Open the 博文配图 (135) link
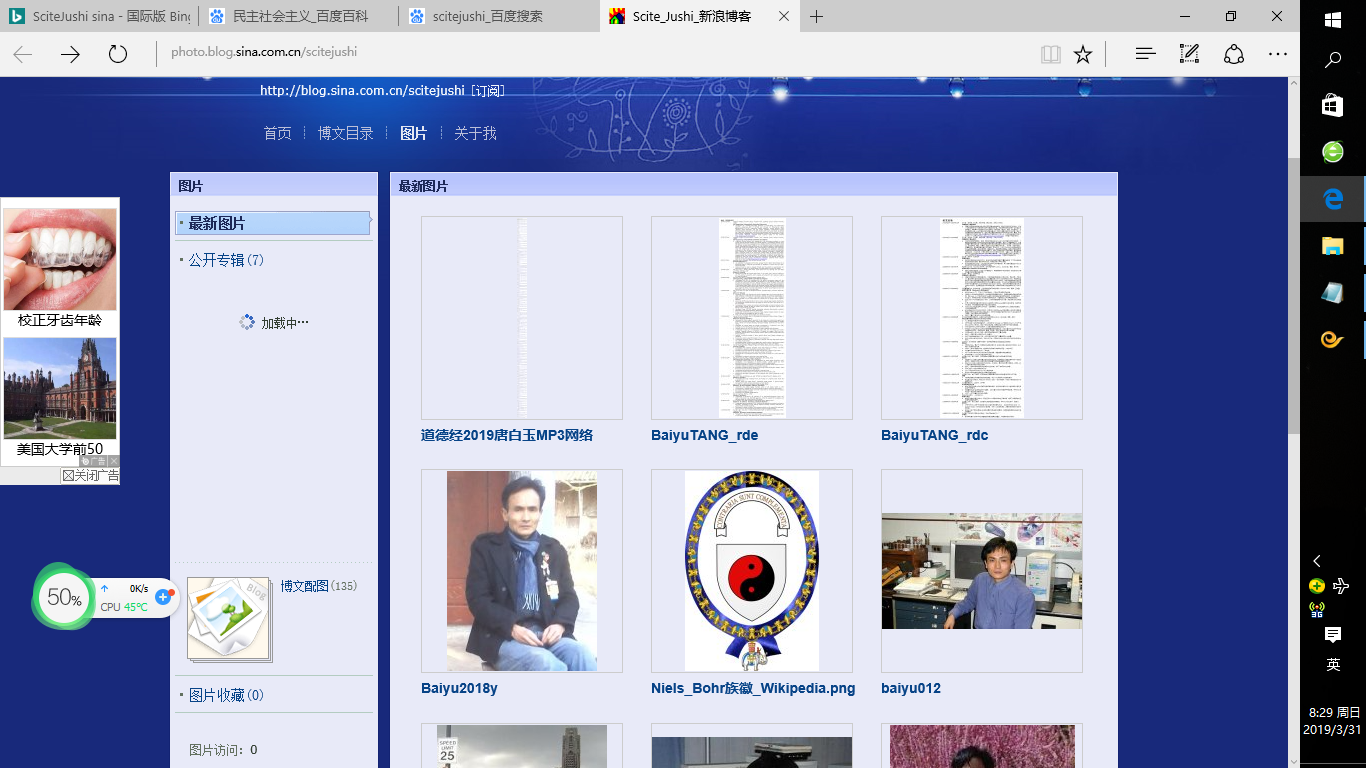The image size is (1366, 768). coord(304,586)
